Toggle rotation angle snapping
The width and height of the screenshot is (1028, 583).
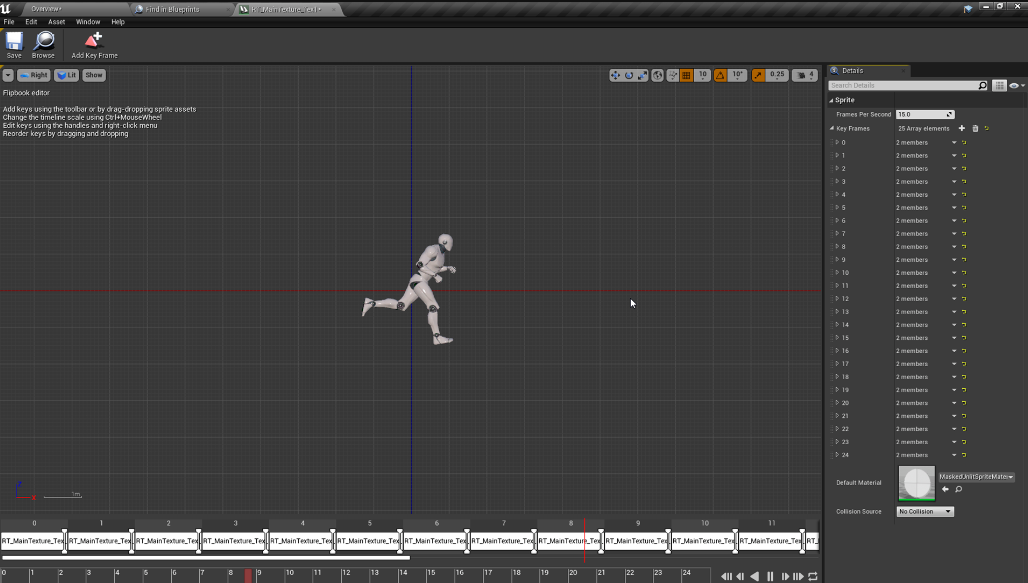[x=720, y=75]
